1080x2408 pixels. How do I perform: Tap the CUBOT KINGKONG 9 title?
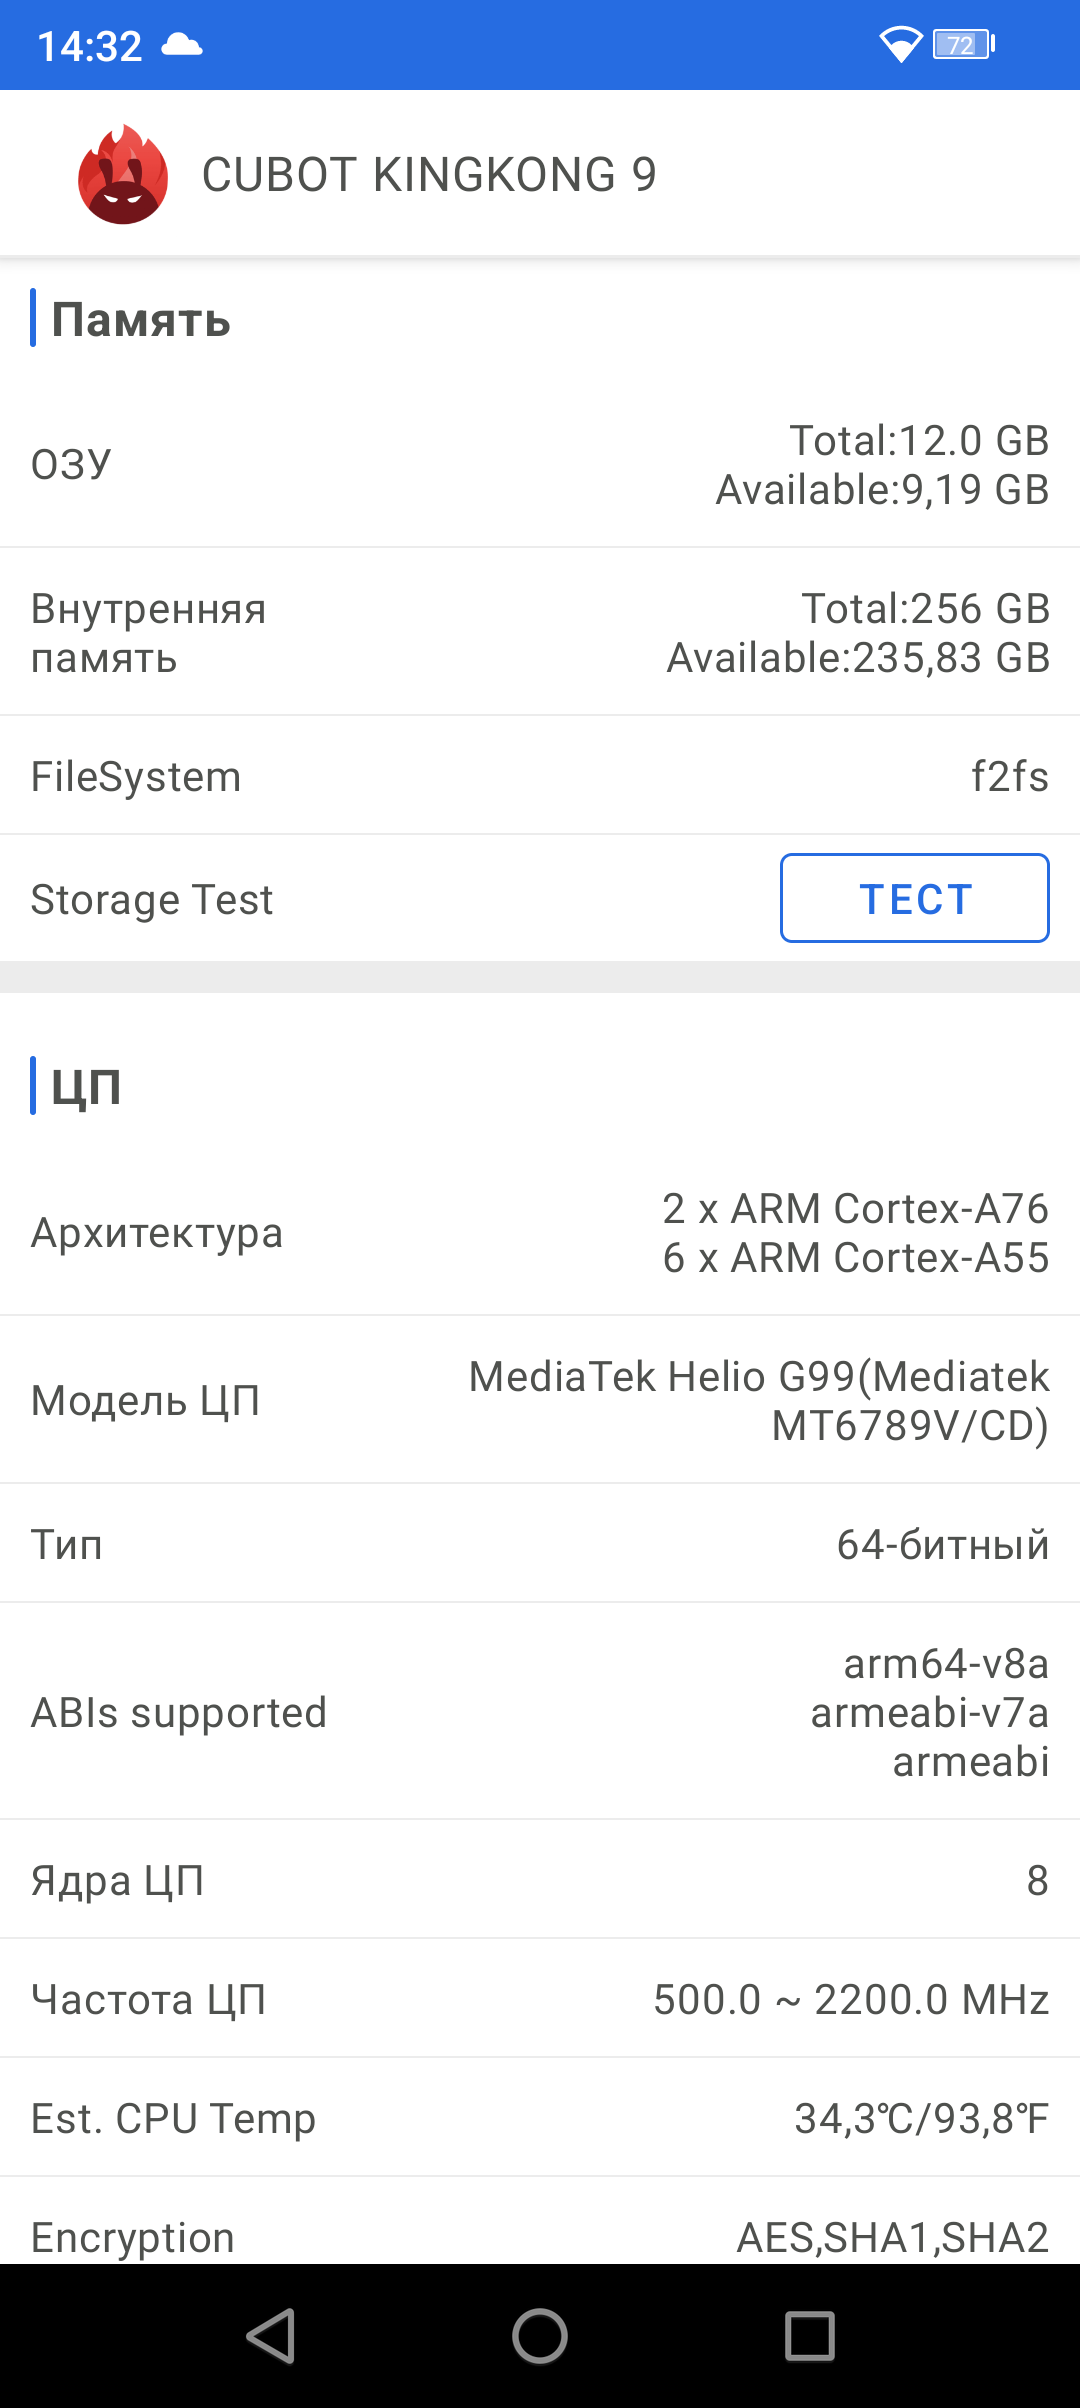click(x=429, y=175)
